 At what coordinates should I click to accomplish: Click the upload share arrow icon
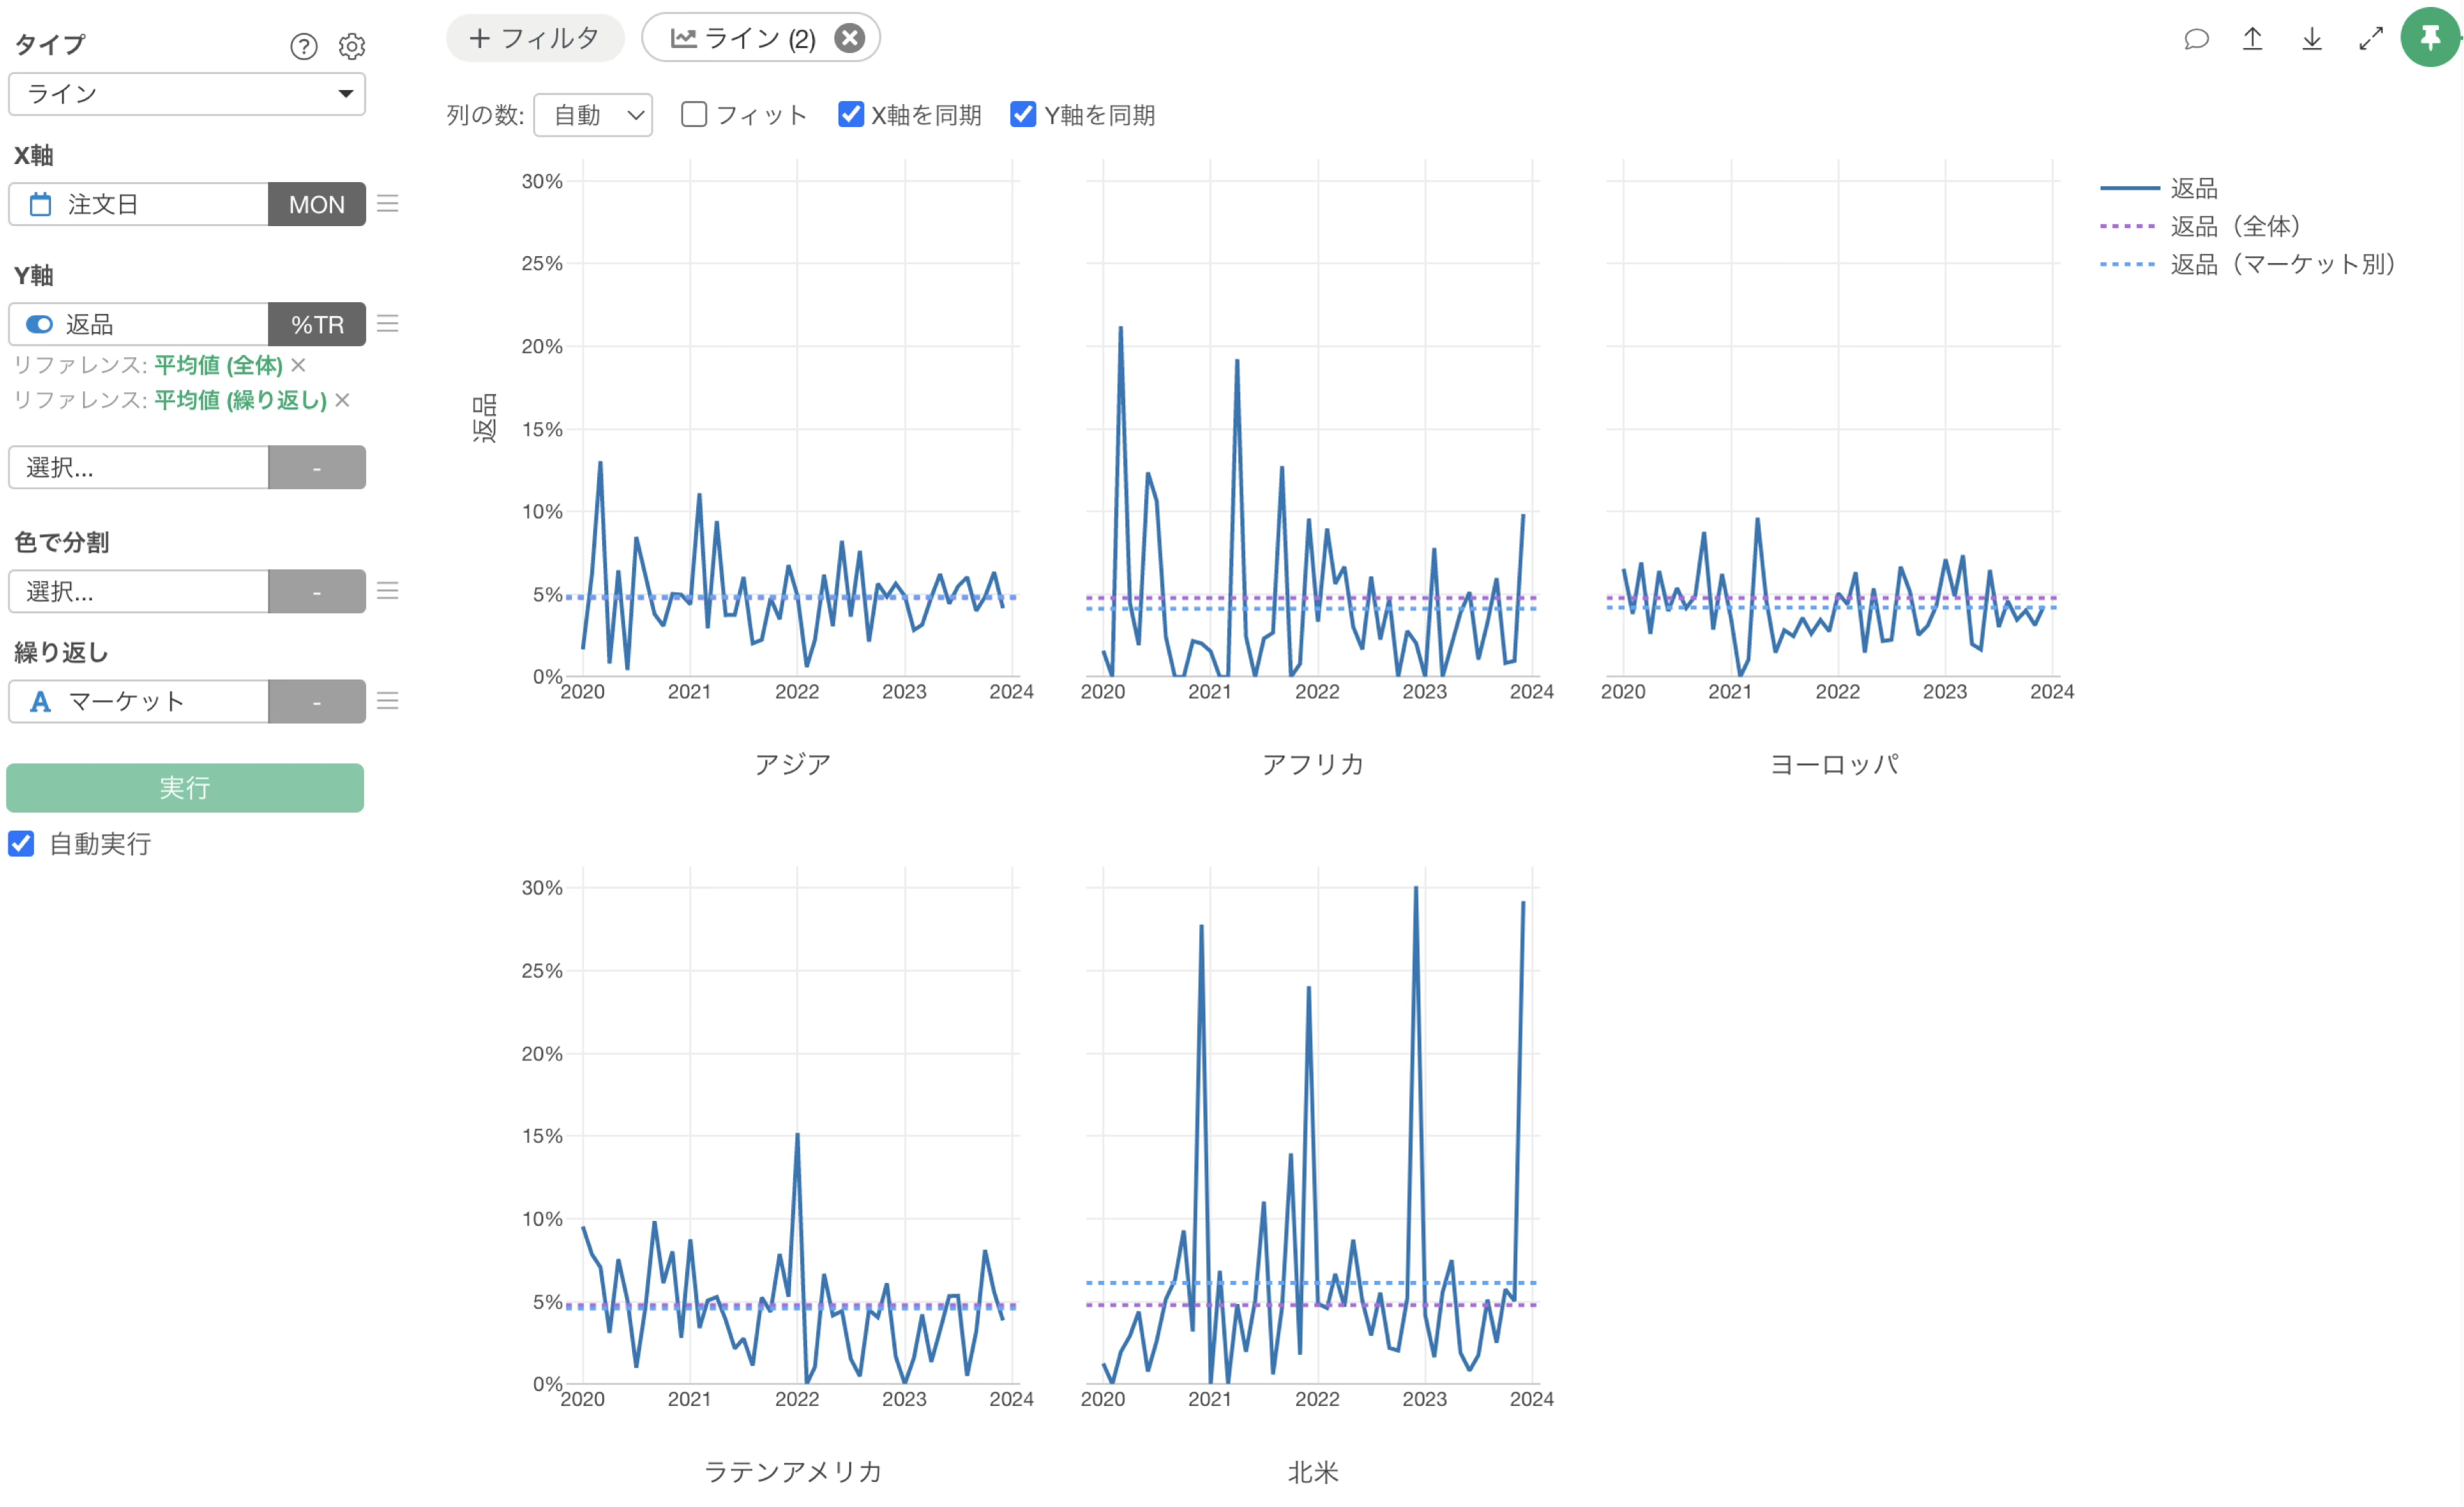2252,39
